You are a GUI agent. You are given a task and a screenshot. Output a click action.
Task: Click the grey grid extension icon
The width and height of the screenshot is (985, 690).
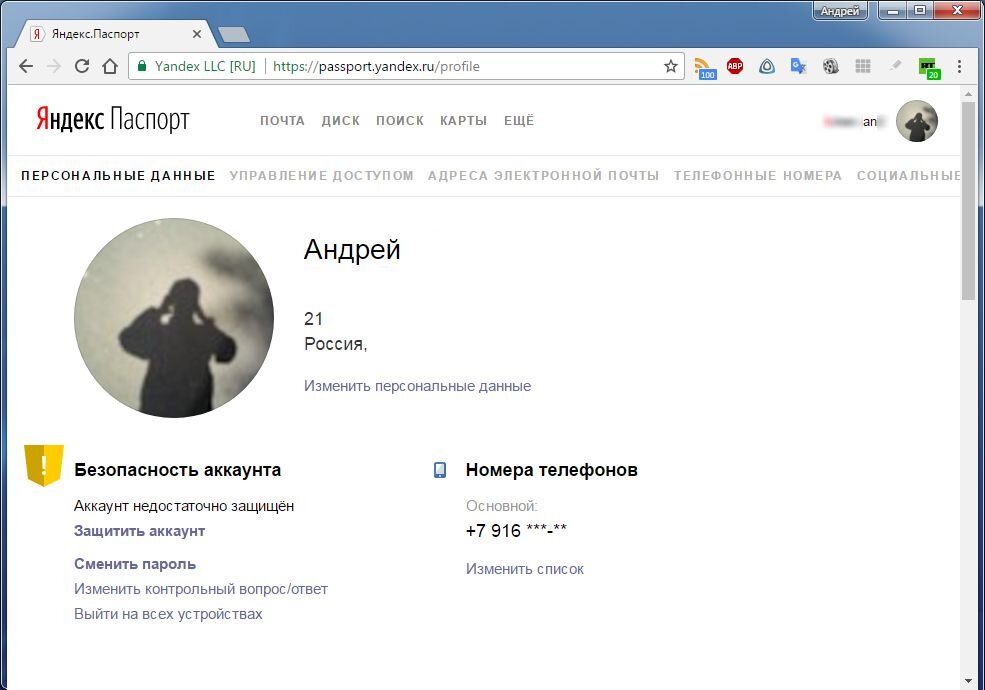click(x=863, y=66)
